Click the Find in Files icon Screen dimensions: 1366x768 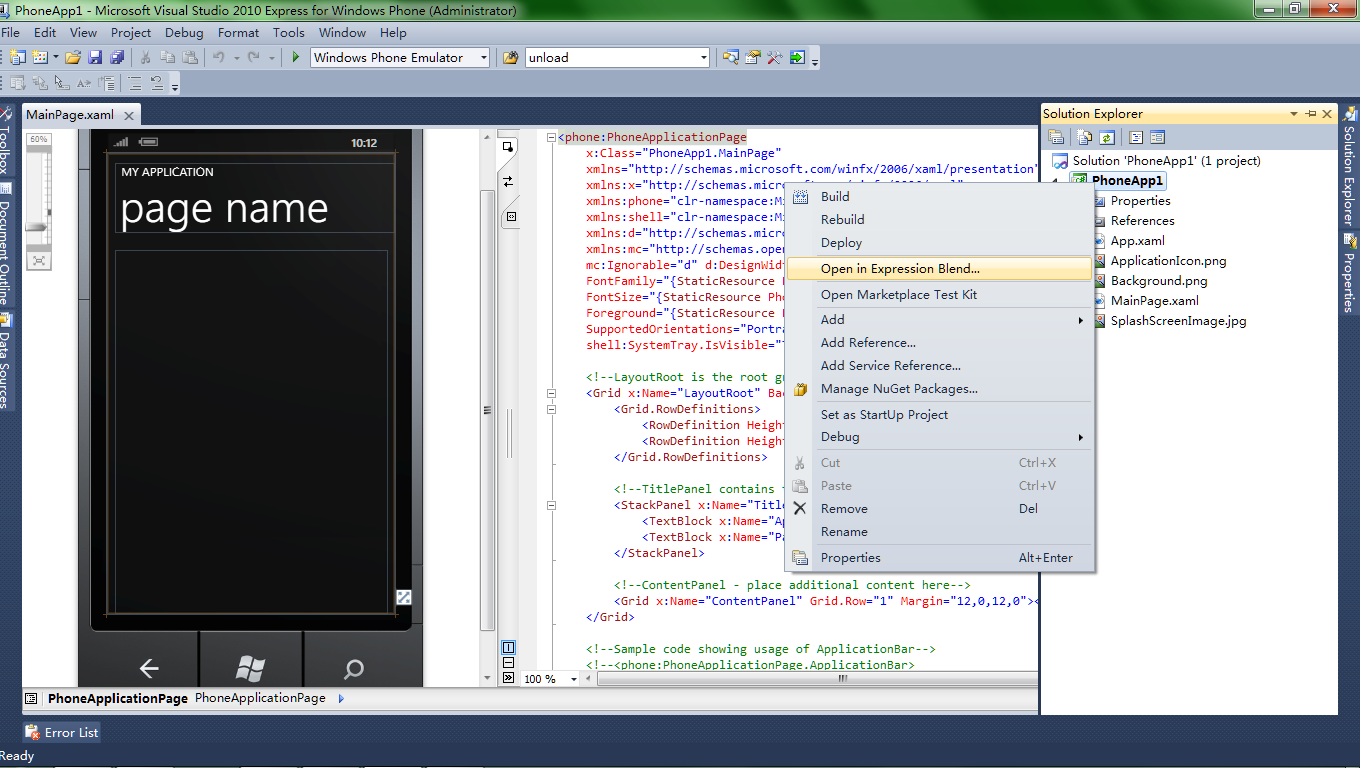[511, 58]
